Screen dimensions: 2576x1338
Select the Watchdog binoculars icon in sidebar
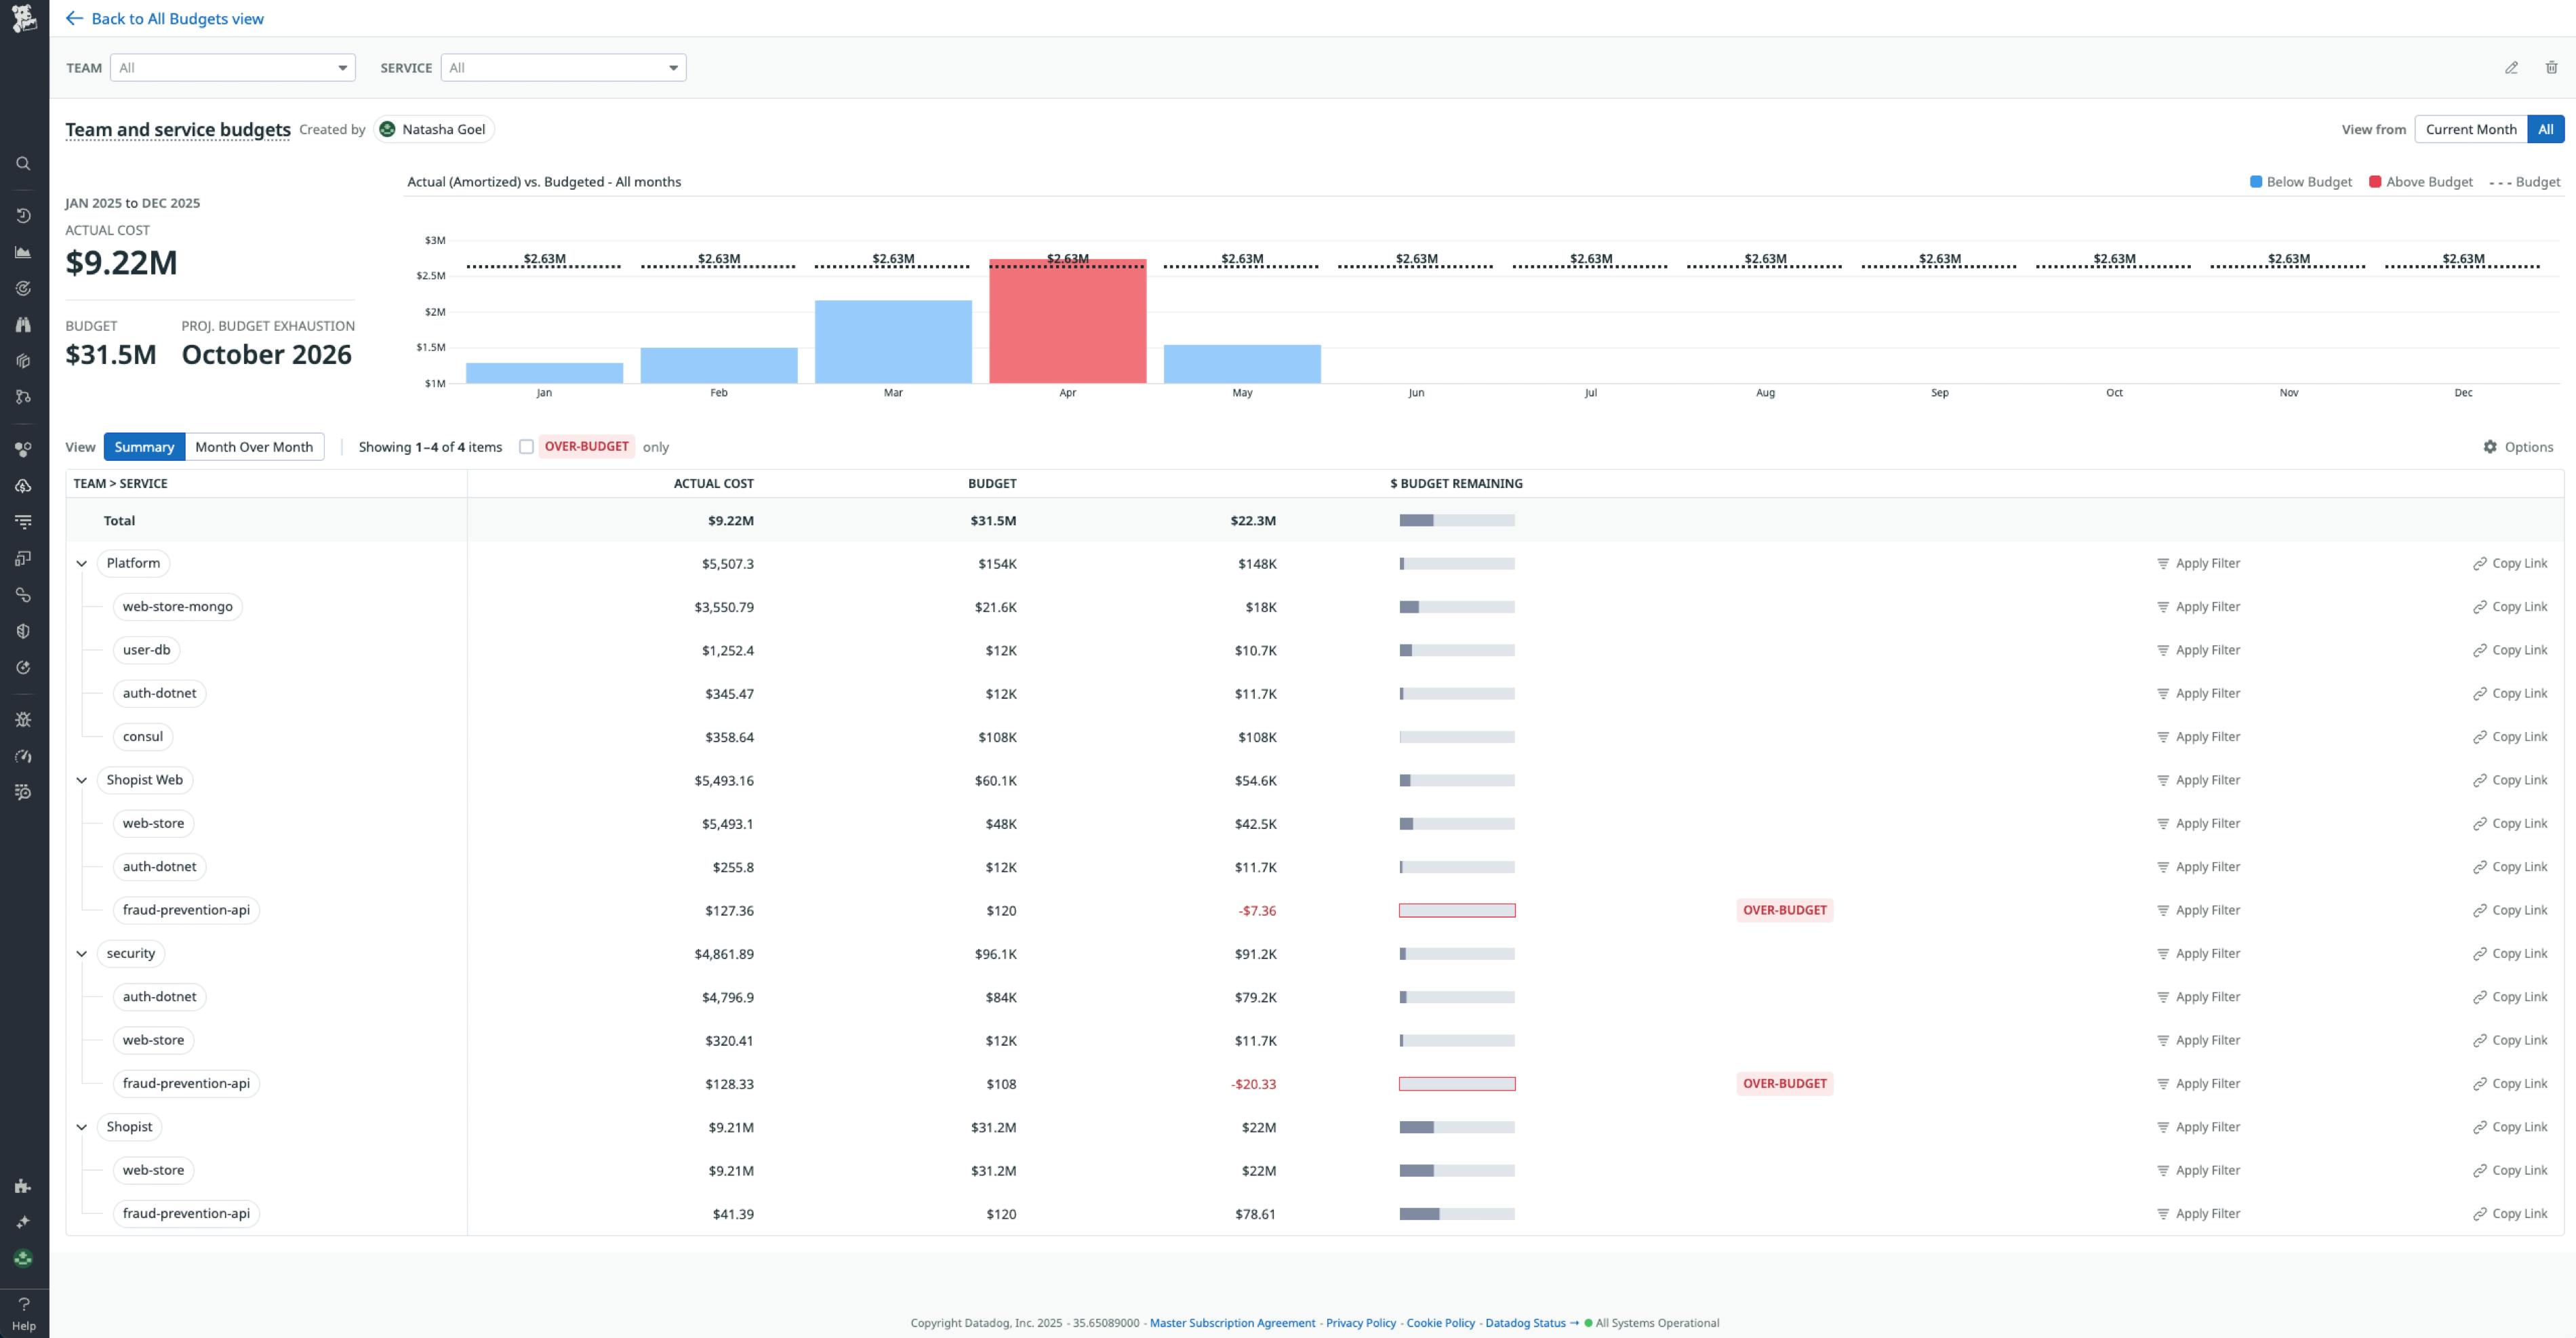point(23,324)
